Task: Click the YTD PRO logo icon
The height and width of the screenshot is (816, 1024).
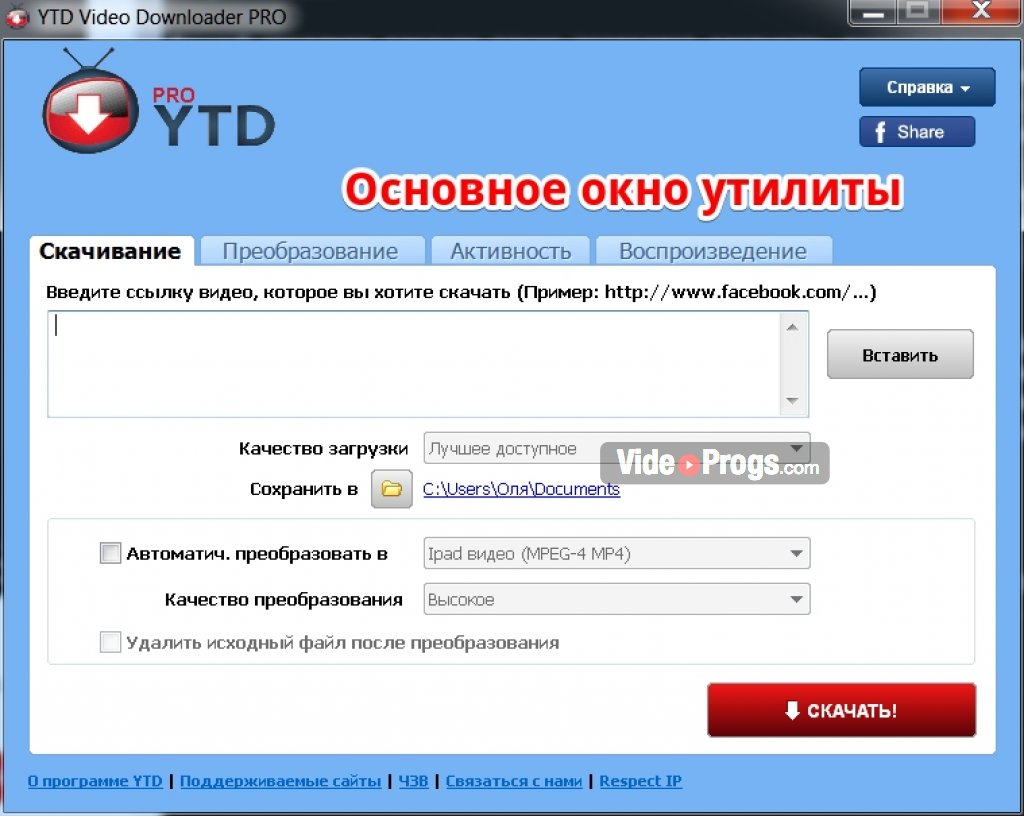Action: pos(90,102)
